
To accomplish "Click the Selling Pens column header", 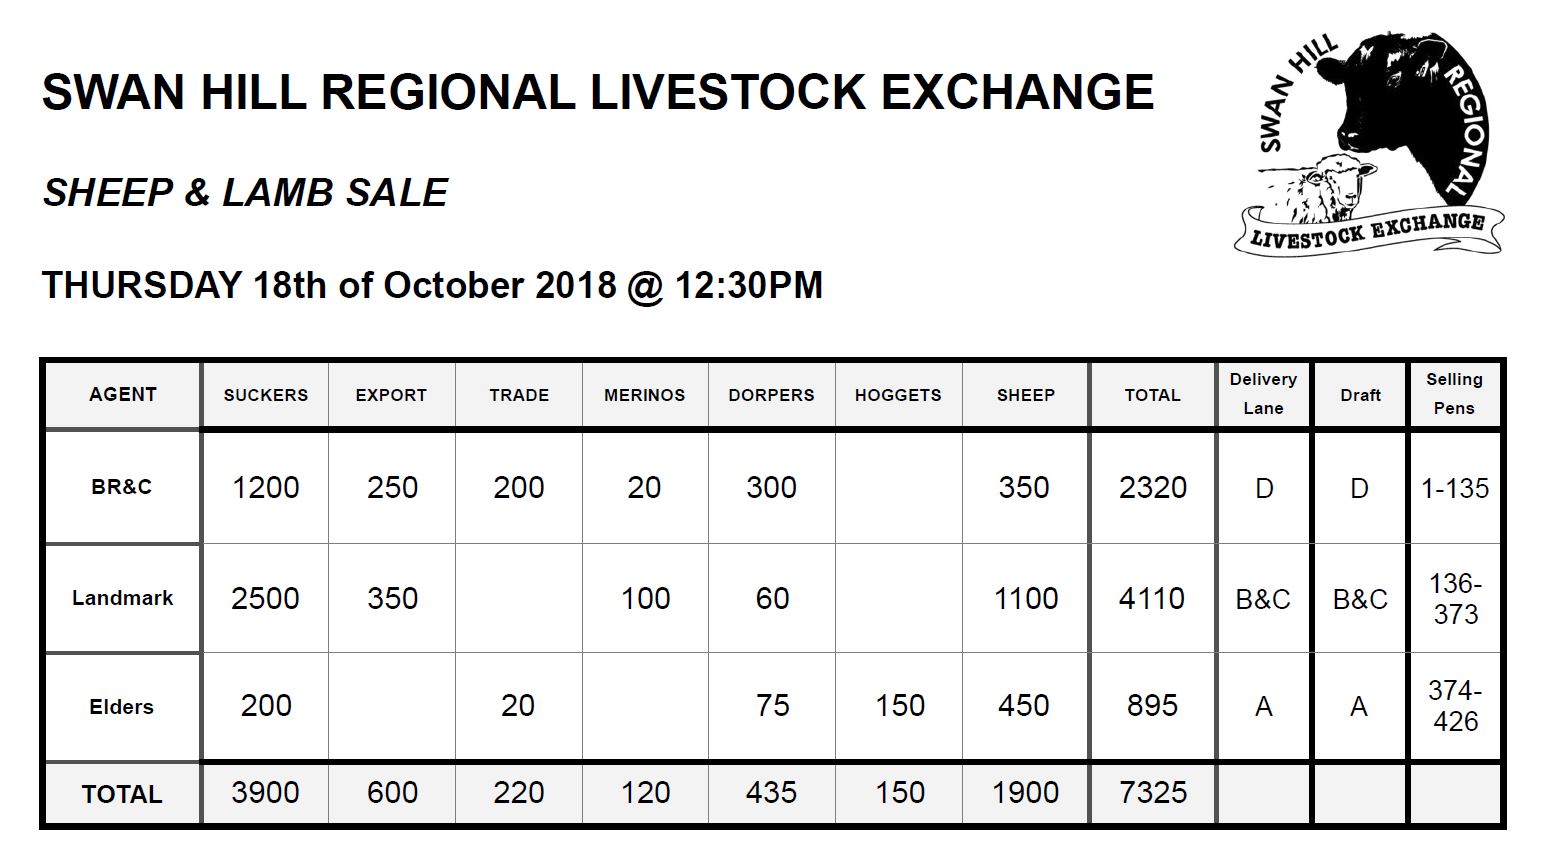I will click(x=1454, y=393).
